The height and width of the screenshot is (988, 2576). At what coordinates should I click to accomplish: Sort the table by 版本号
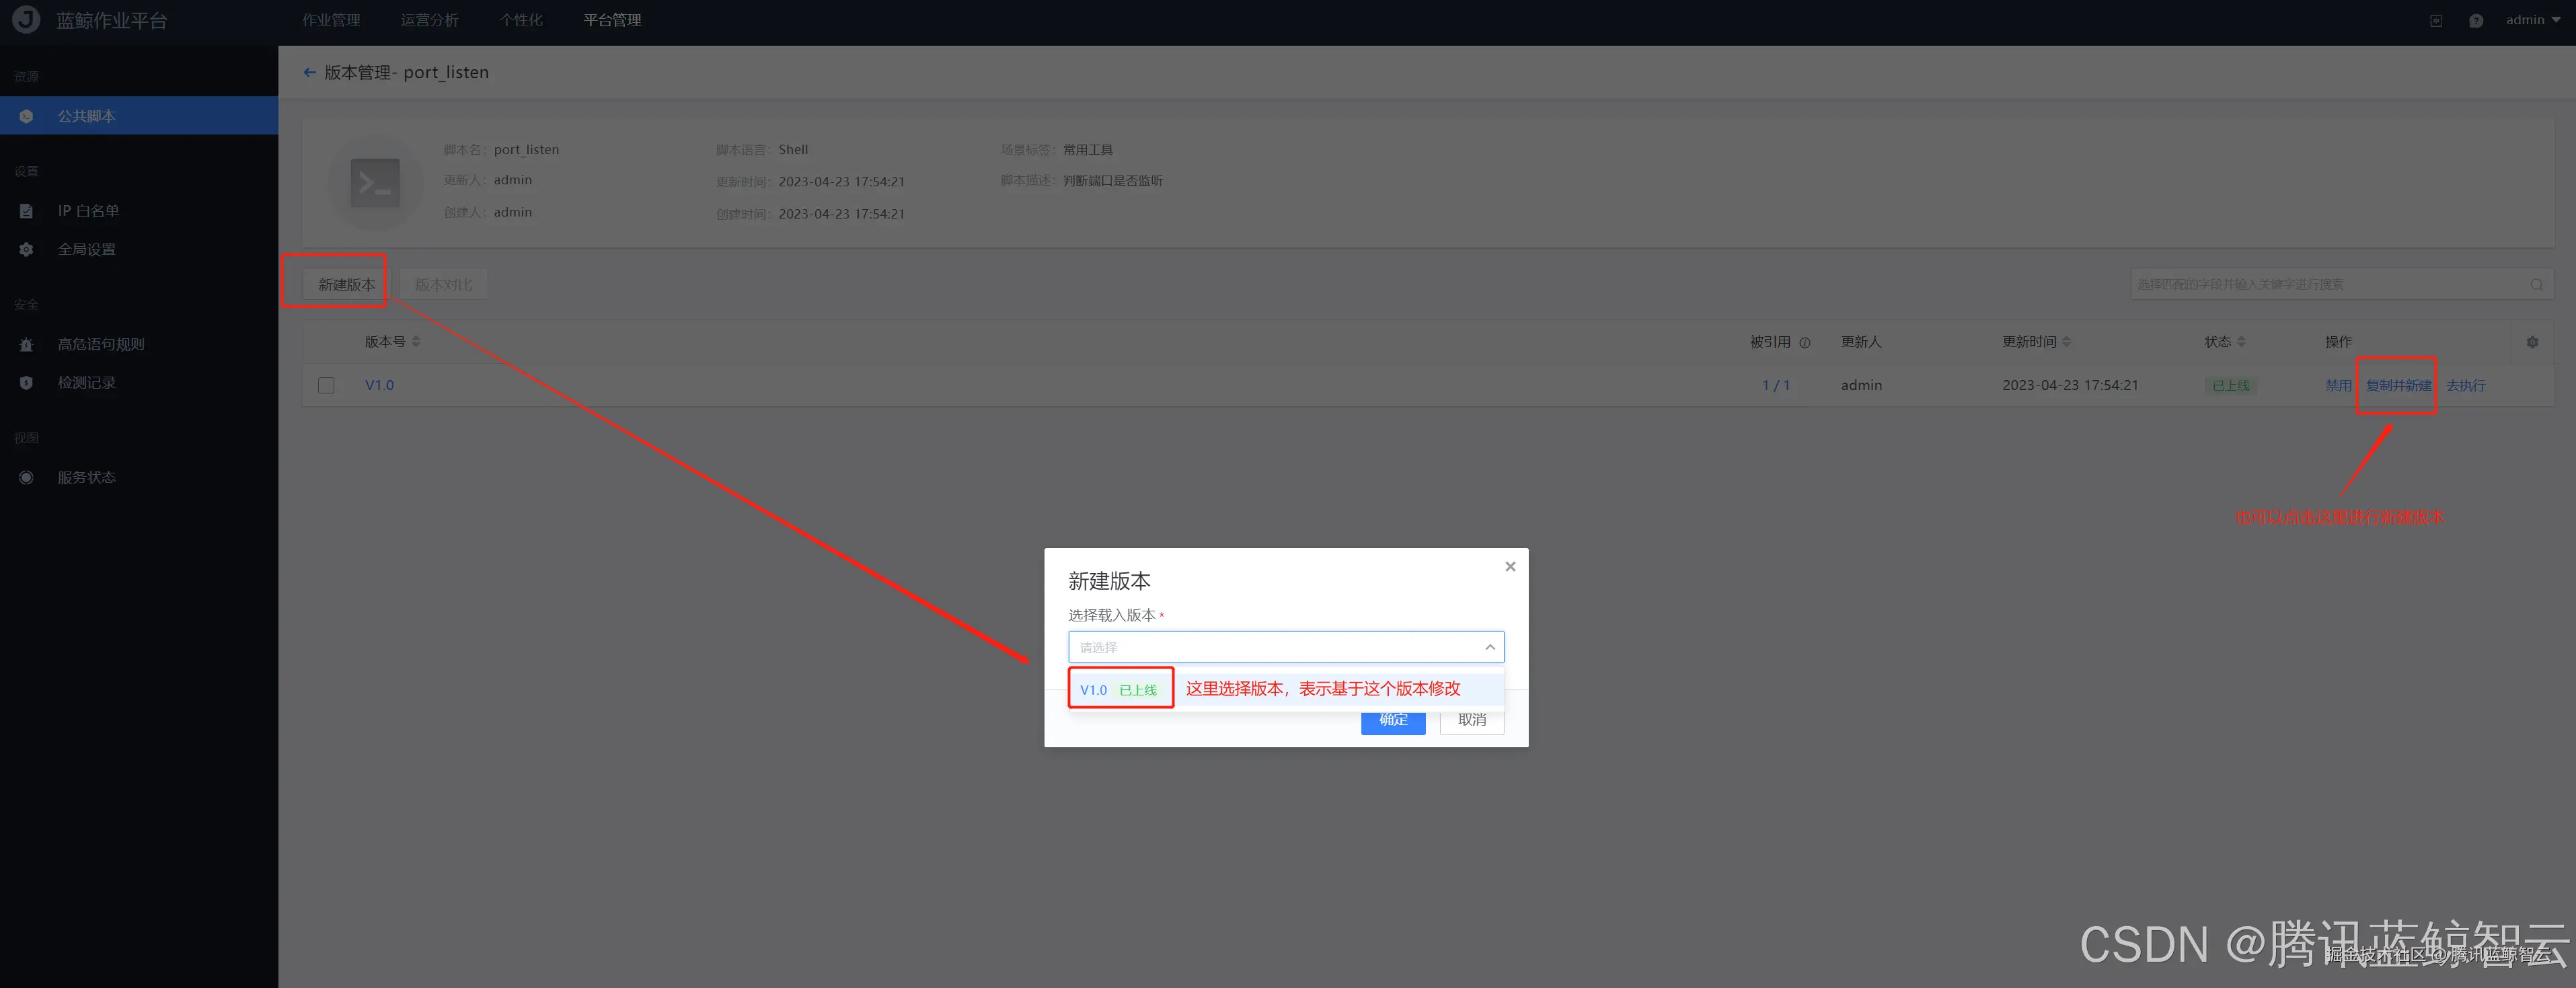416,342
